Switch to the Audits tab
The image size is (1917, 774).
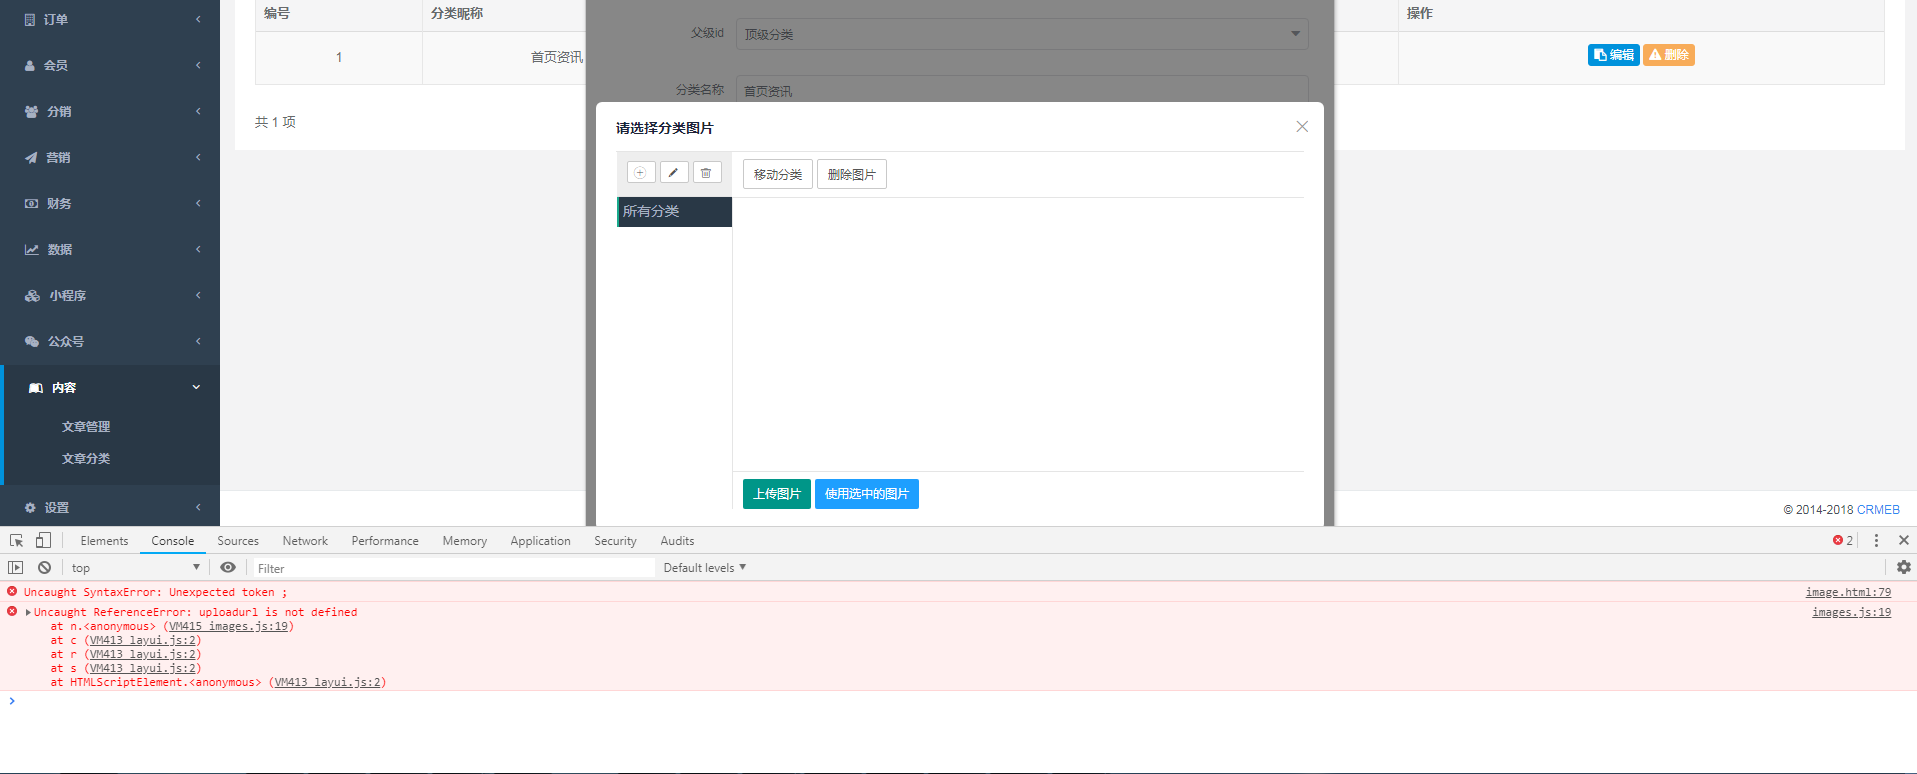point(677,541)
